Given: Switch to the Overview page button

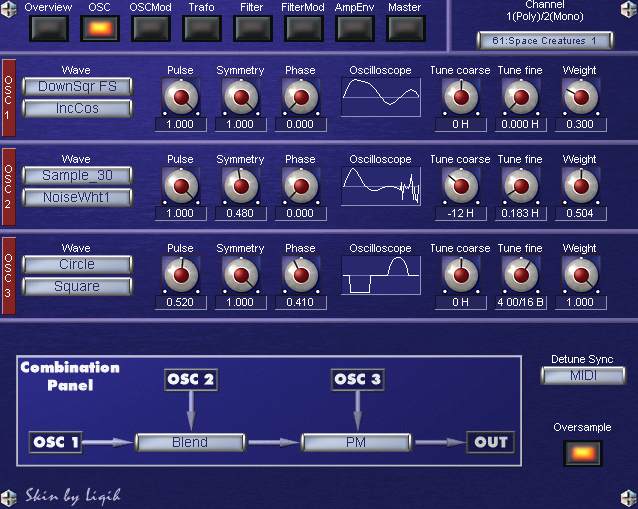Looking at the screenshot, I should tap(47, 28).
